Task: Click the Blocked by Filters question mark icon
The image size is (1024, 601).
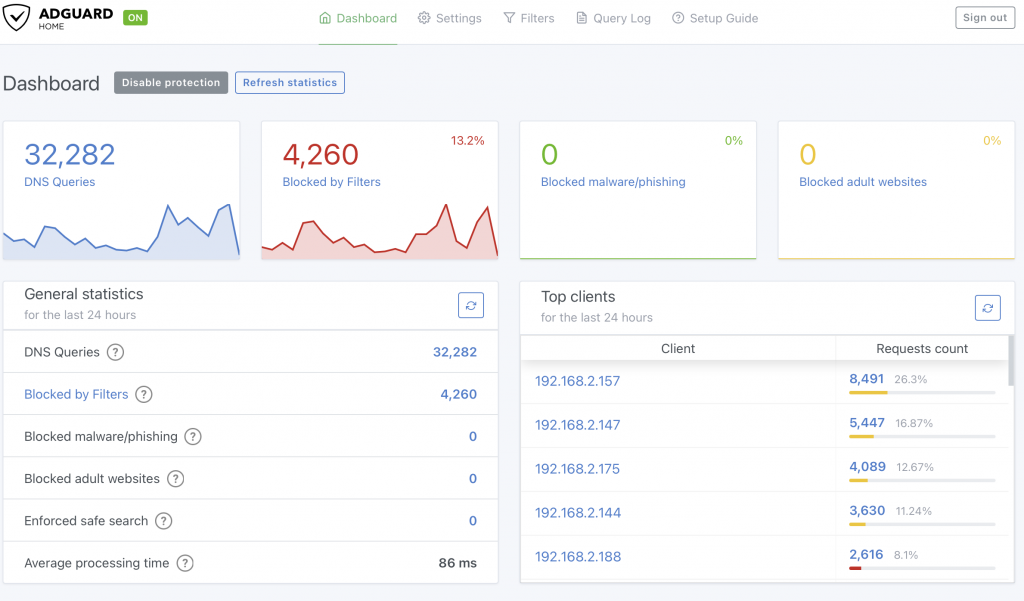Action: coord(143,394)
